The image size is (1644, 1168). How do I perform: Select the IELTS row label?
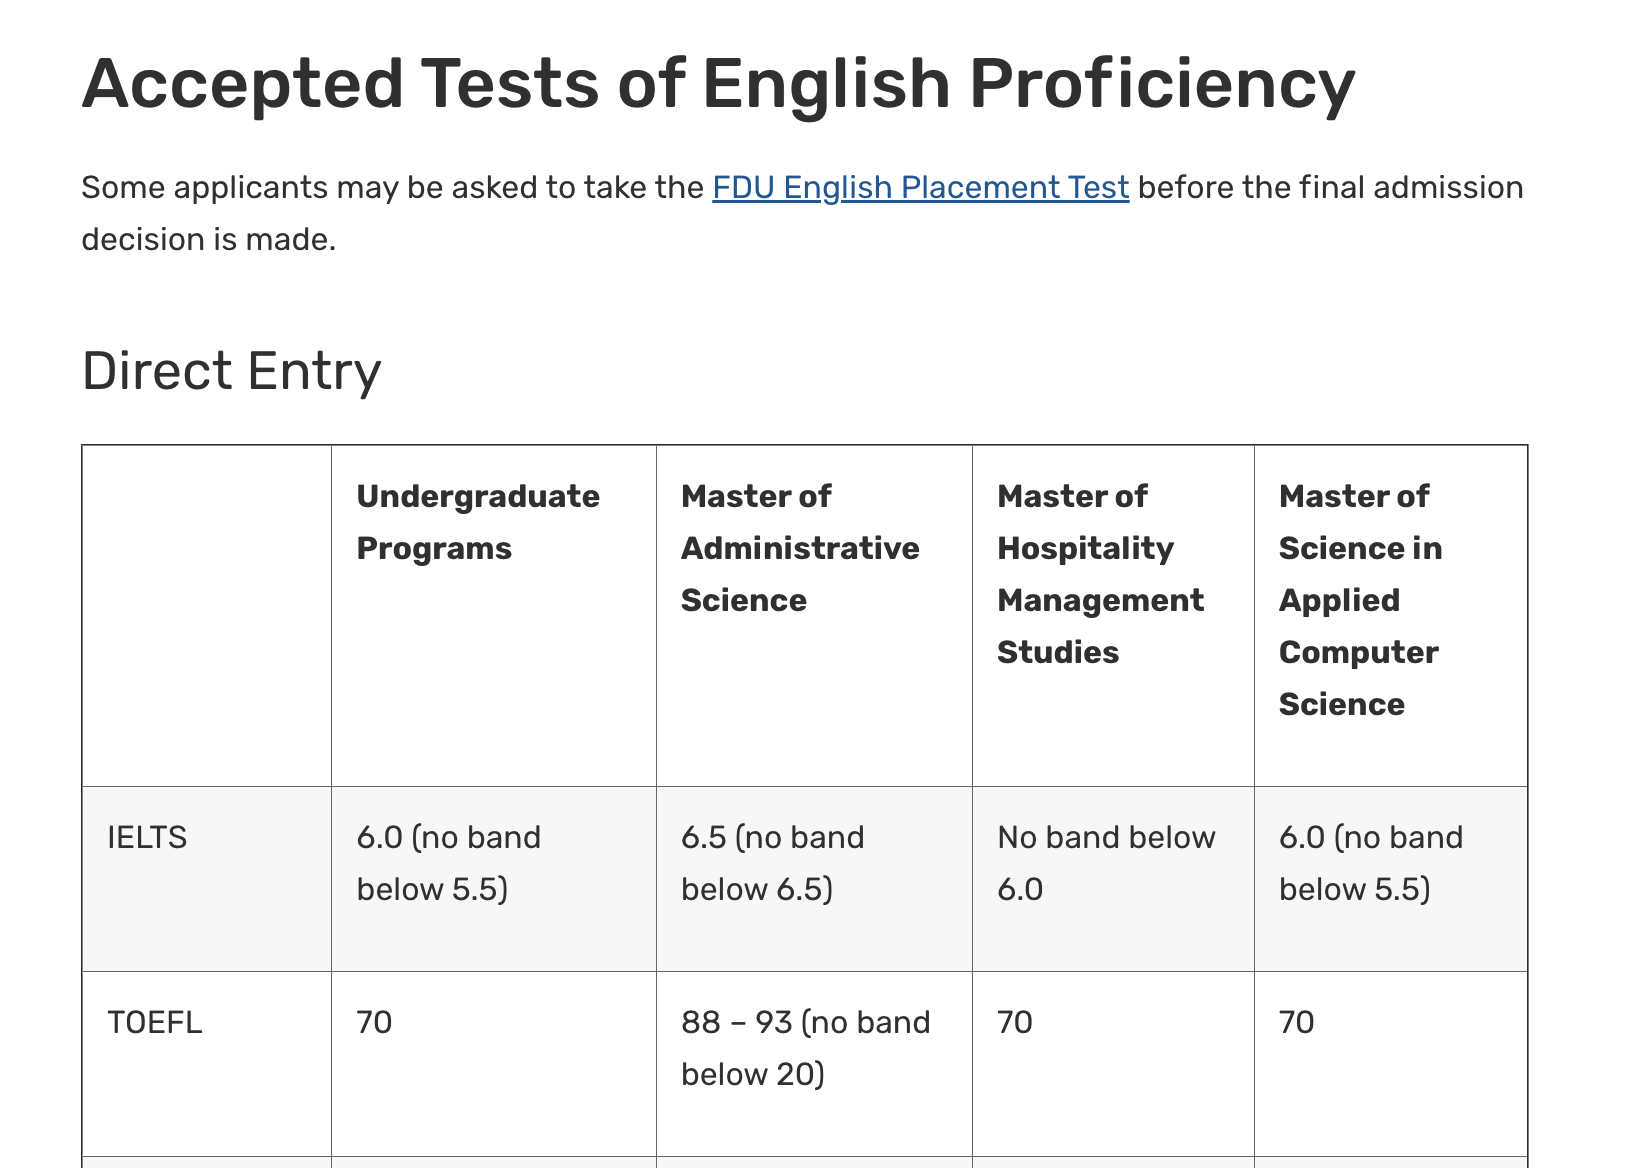147,837
